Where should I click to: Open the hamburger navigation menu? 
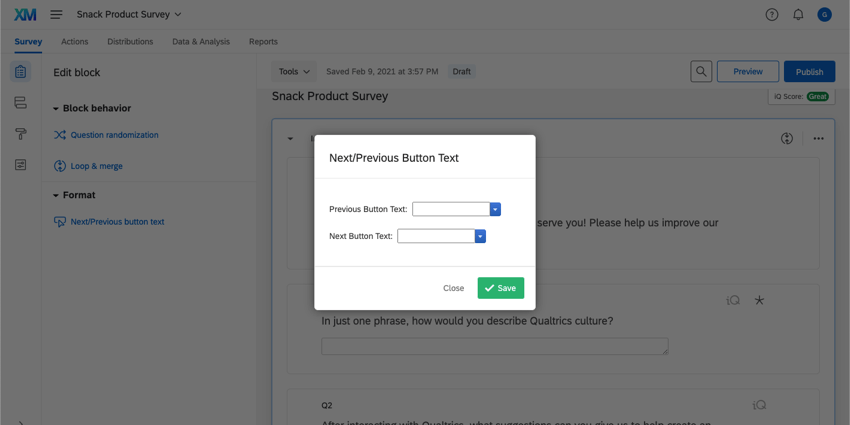(x=56, y=14)
